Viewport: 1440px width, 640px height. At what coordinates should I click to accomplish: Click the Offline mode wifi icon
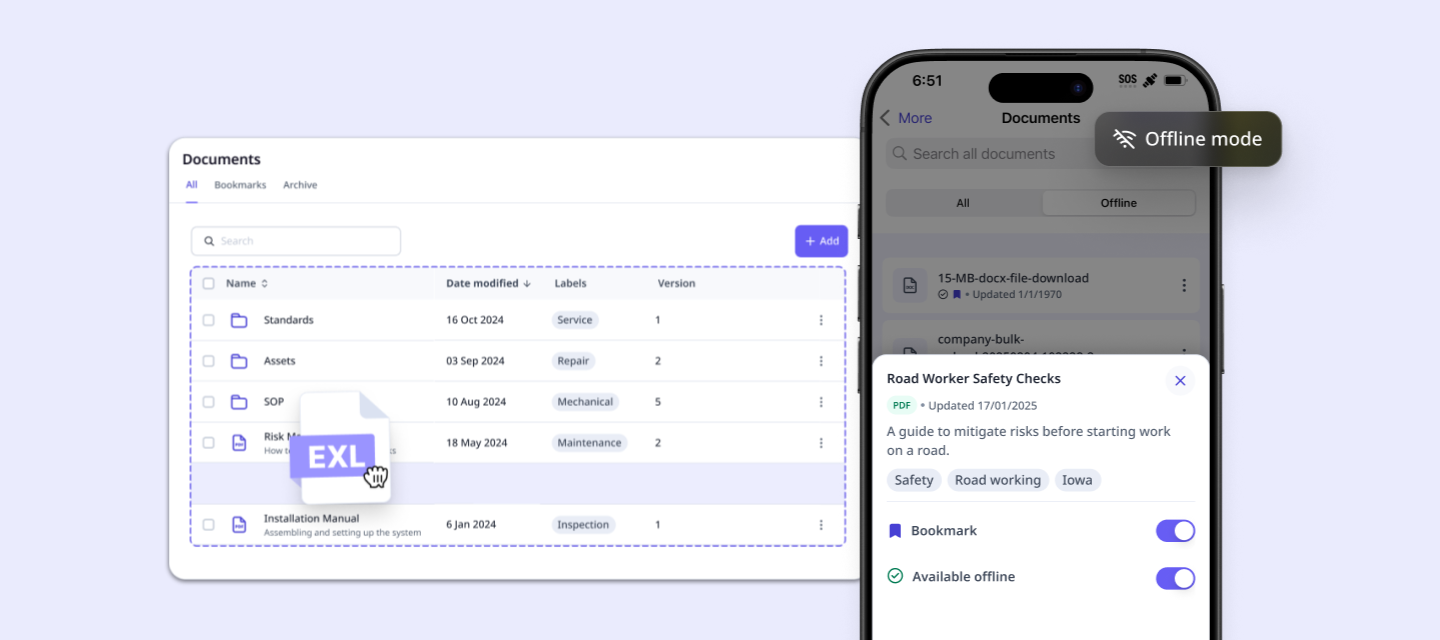pos(1125,139)
